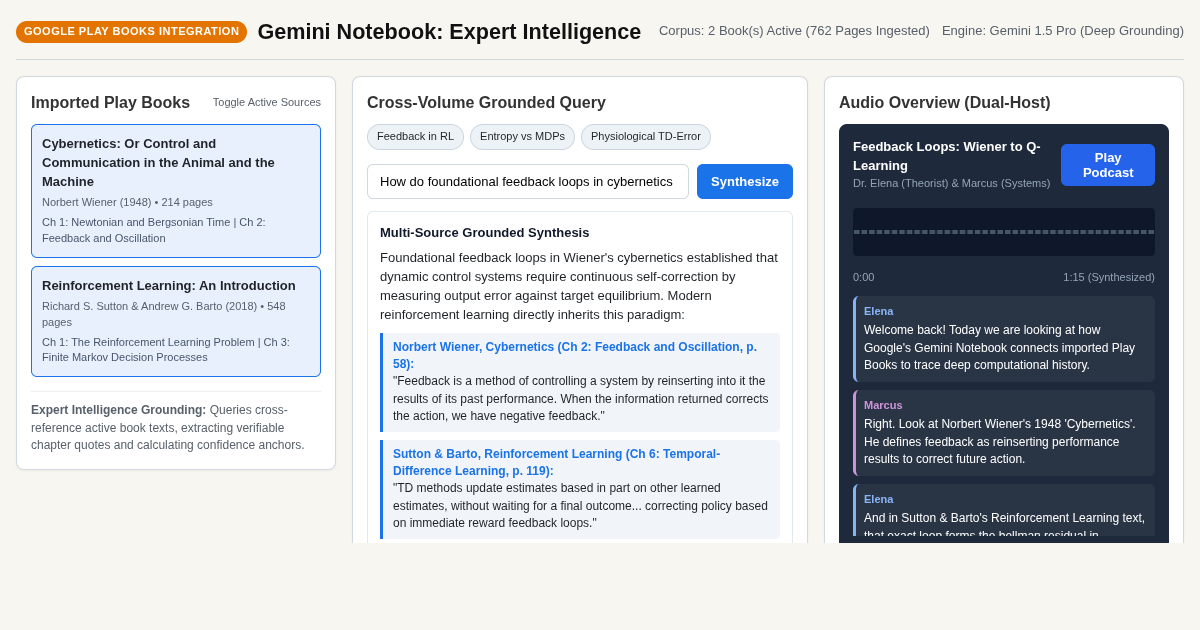Click the 'Norbert Wiener (1948) • 214 pages' metadata
Viewport: 1200px width, 630px height.
coord(127,202)
